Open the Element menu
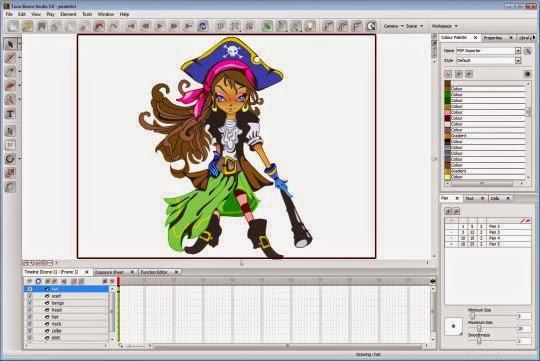This screenshot has width=540, height=361. coord(68,14)
